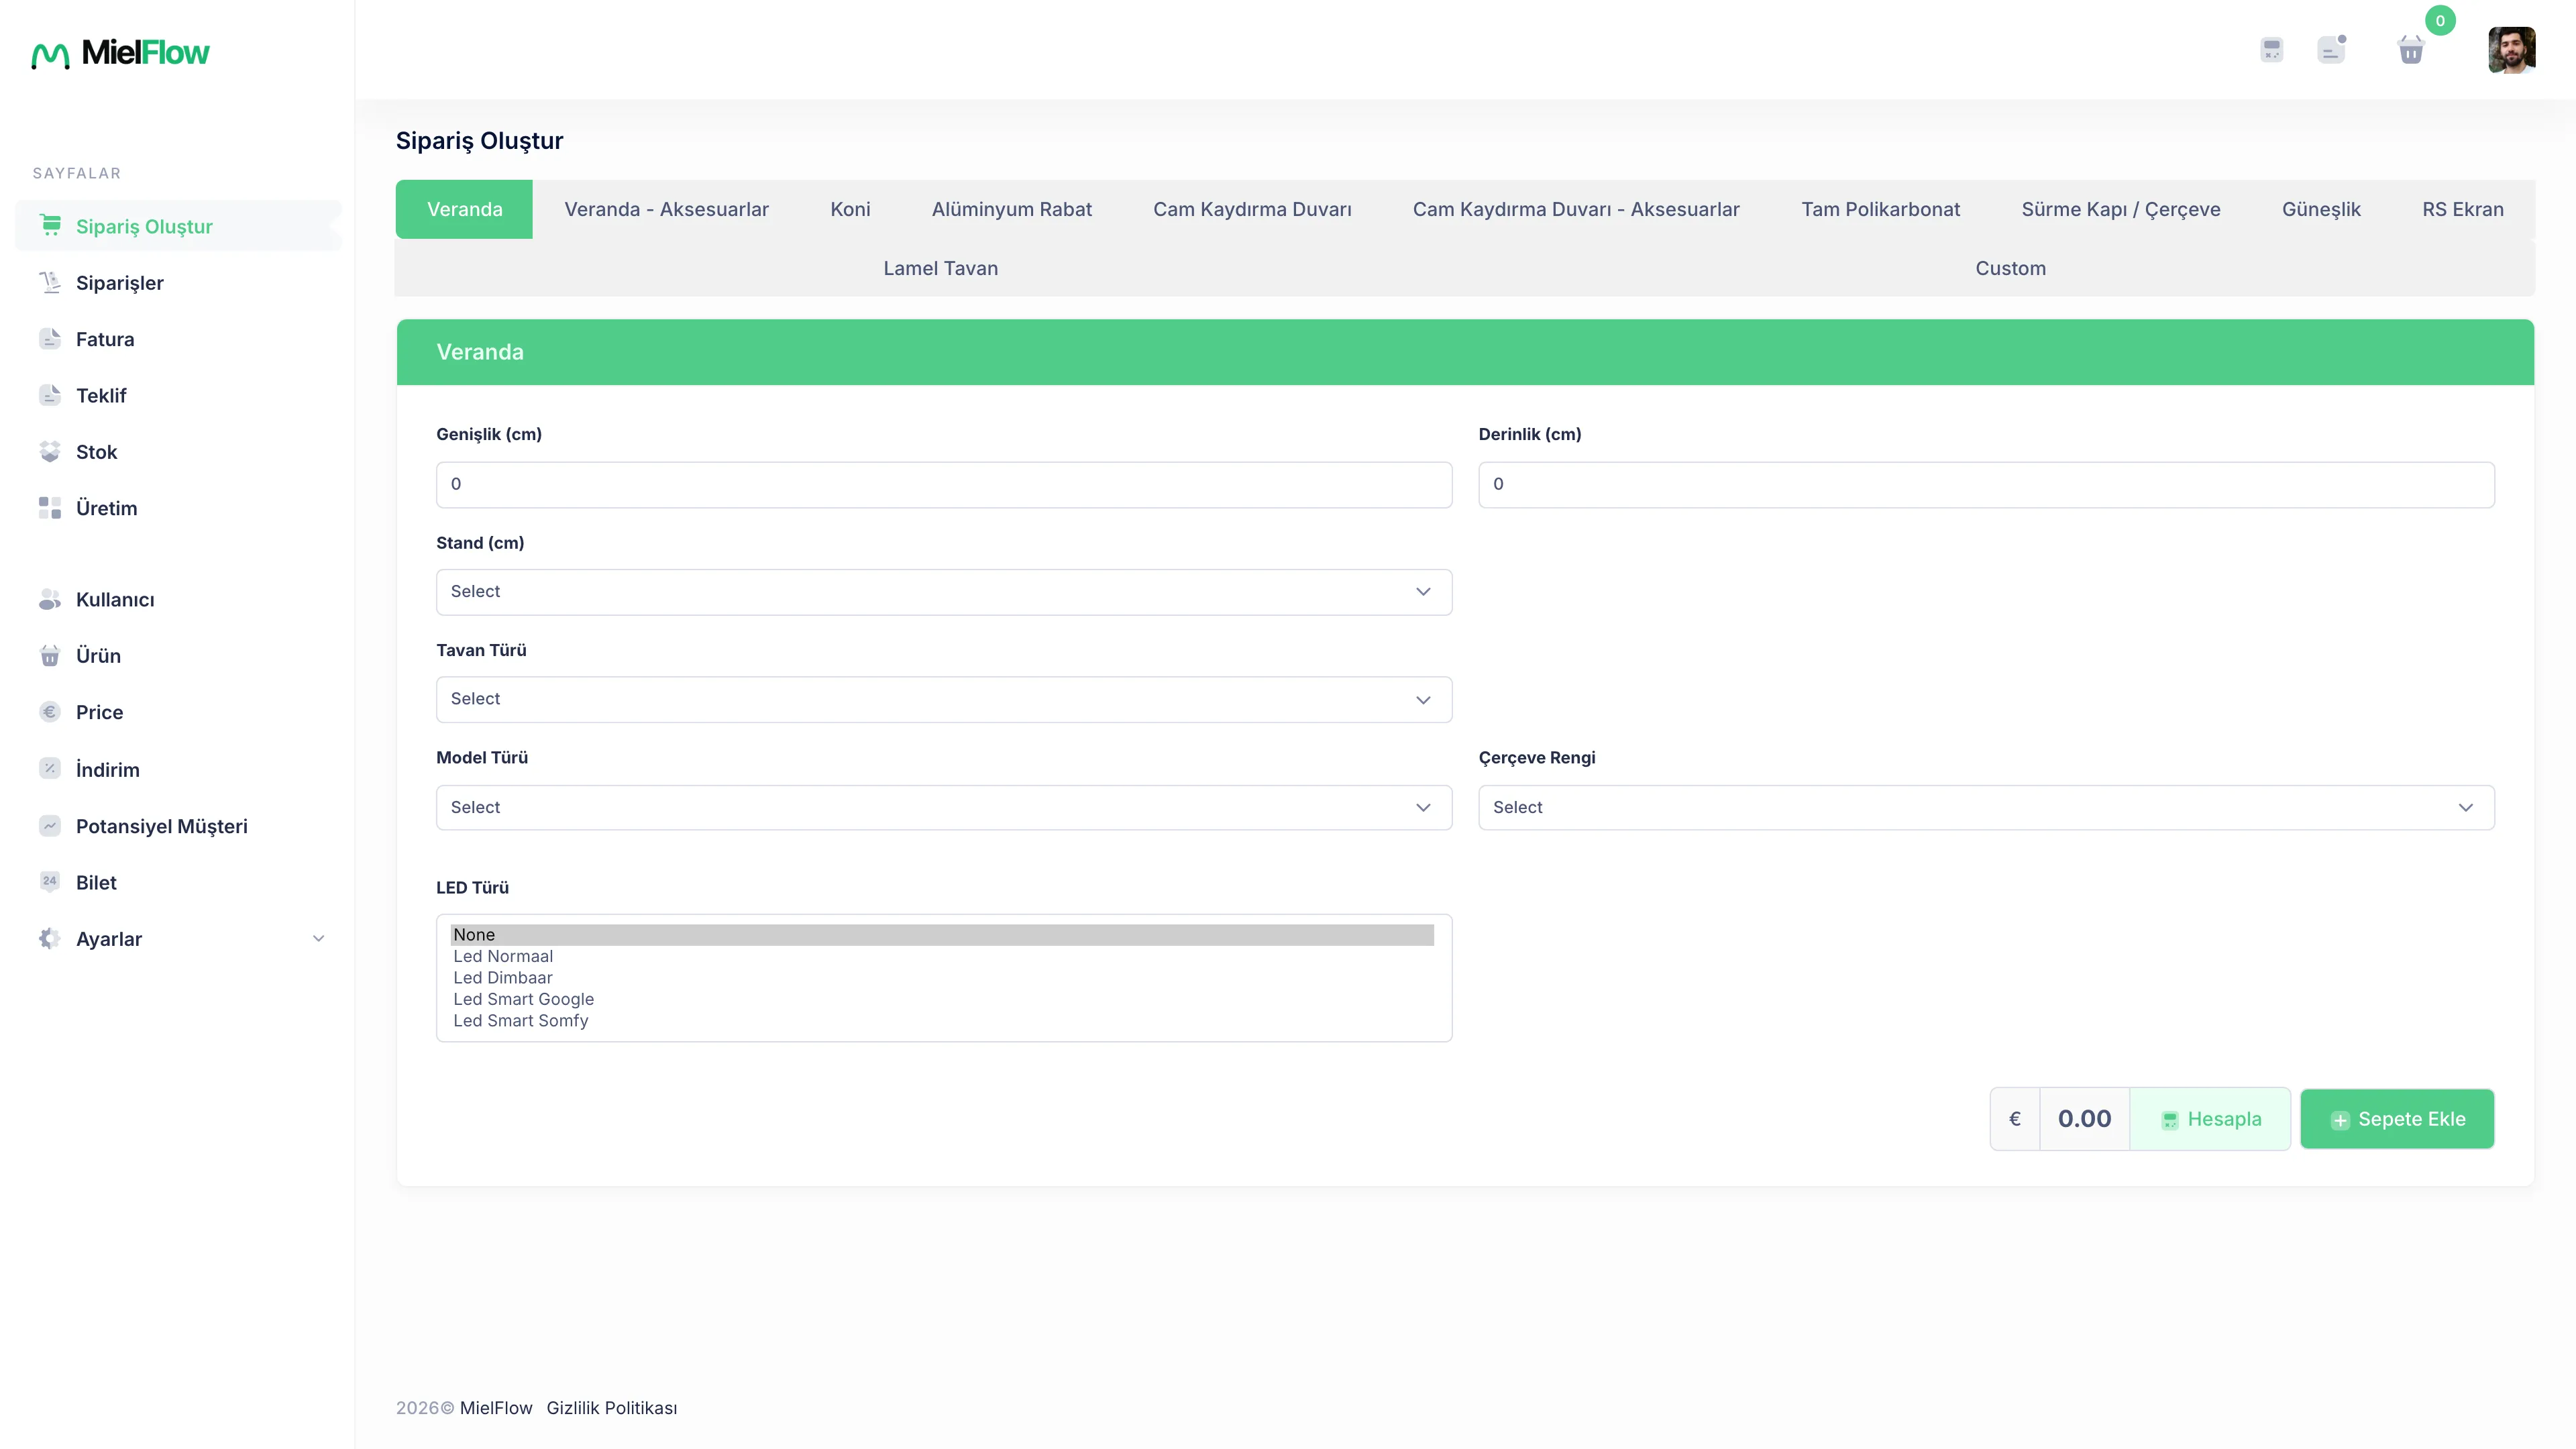Click the Siparişler sidebar icon

pos(50,282)
